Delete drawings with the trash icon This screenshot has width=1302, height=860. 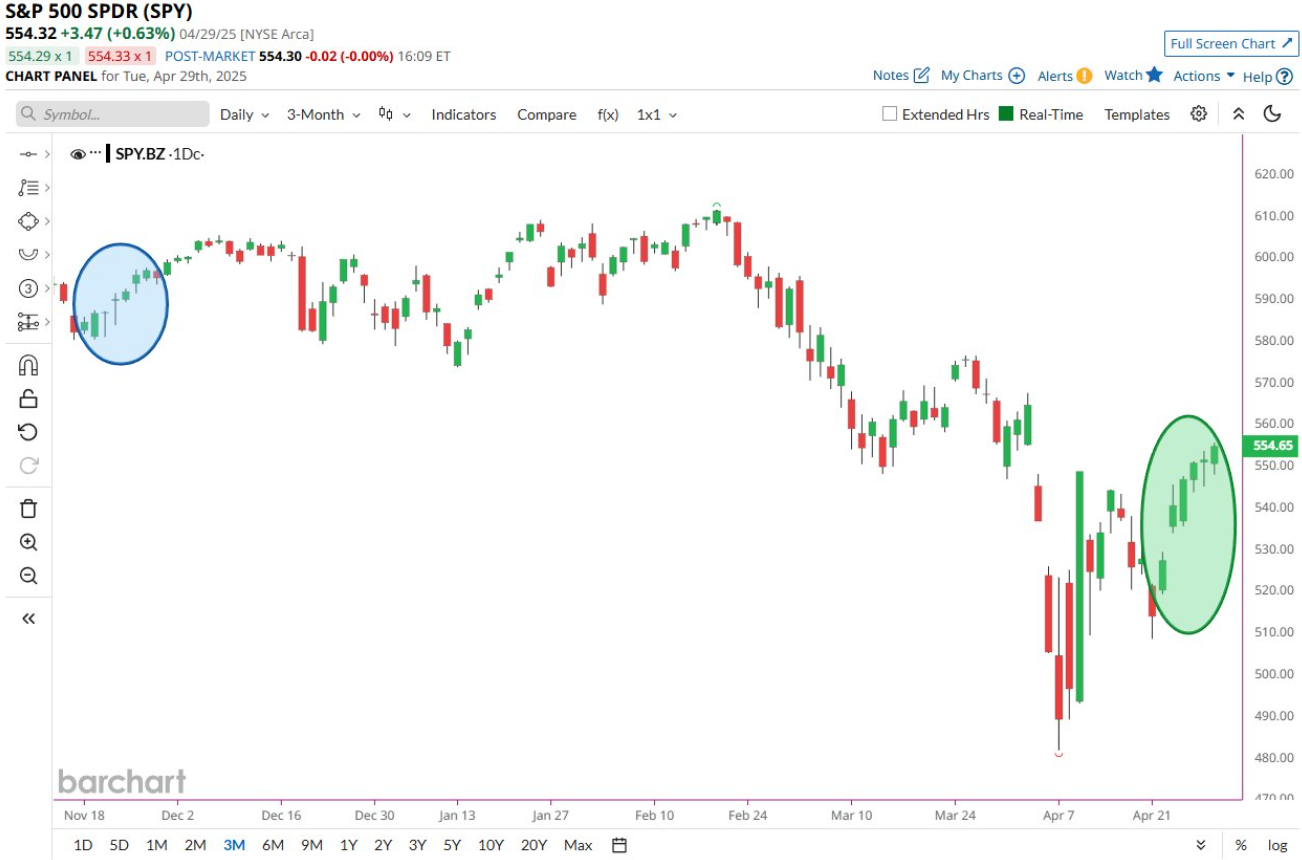pos(28,508)
